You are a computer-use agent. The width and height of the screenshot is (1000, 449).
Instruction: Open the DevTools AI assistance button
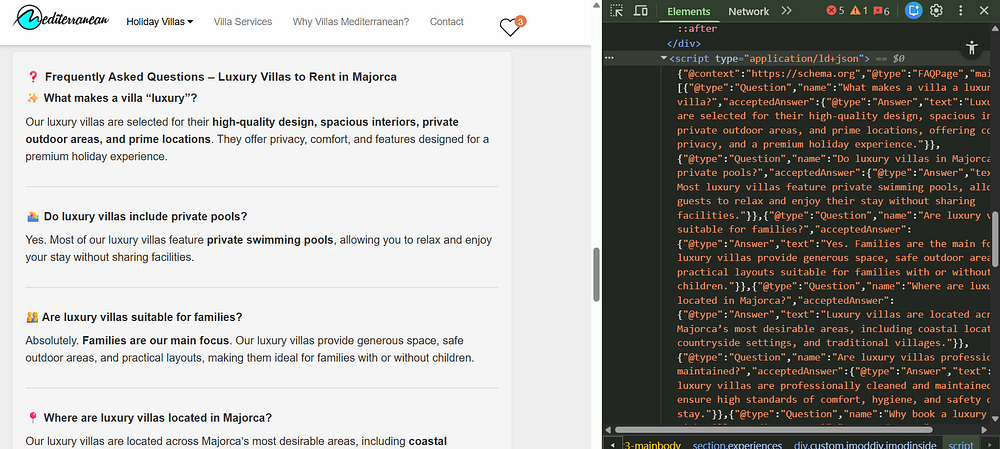tap(912, 11)
